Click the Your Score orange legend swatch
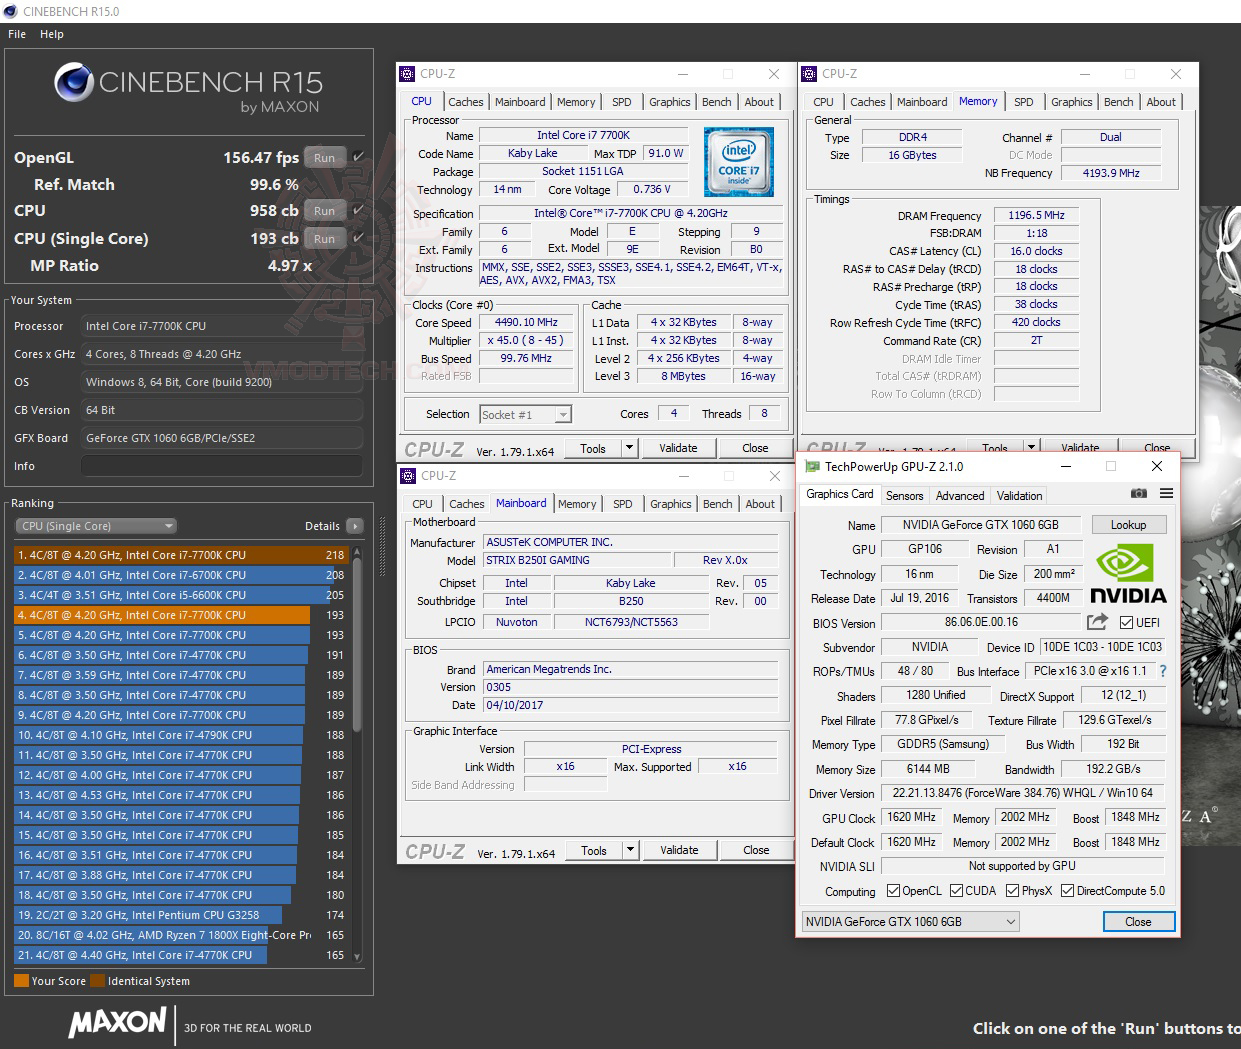 (x=21, y=981)
